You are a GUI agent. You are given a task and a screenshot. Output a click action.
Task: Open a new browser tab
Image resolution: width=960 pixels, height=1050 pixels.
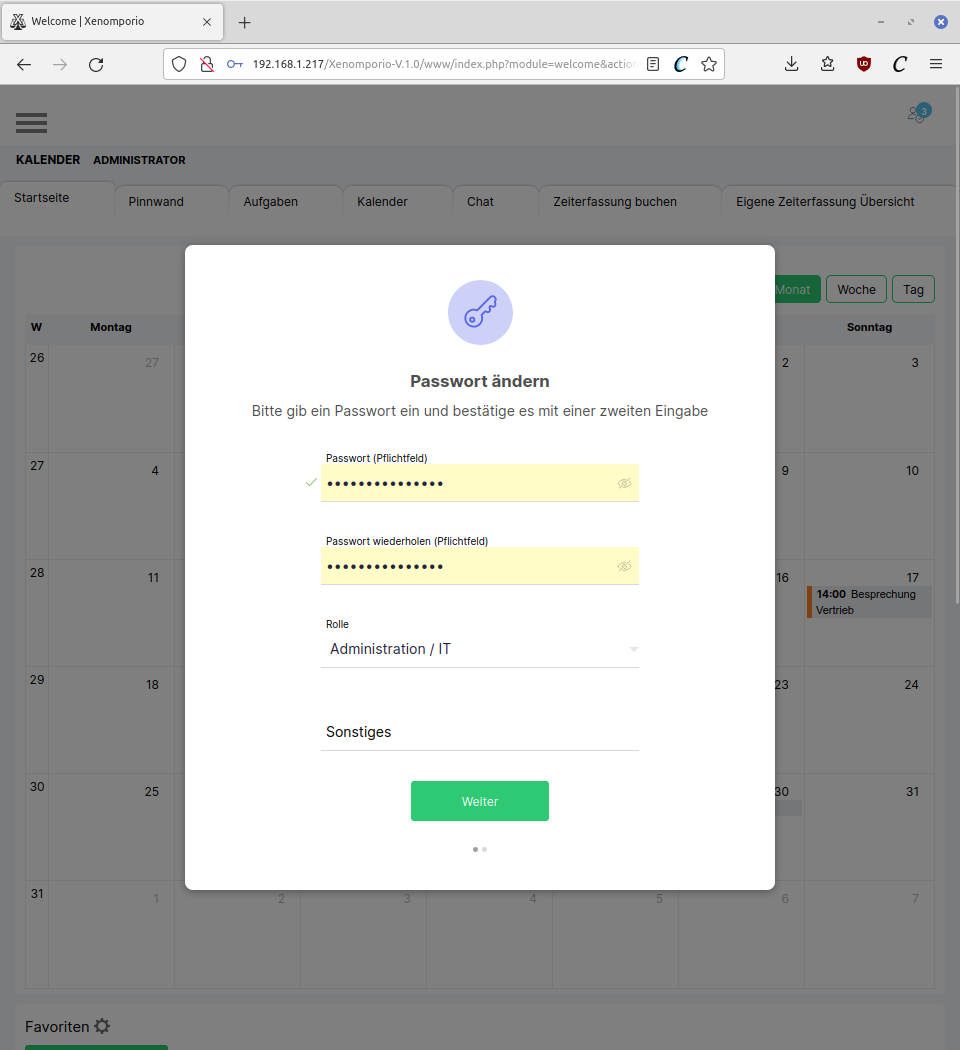coord(244,22)
